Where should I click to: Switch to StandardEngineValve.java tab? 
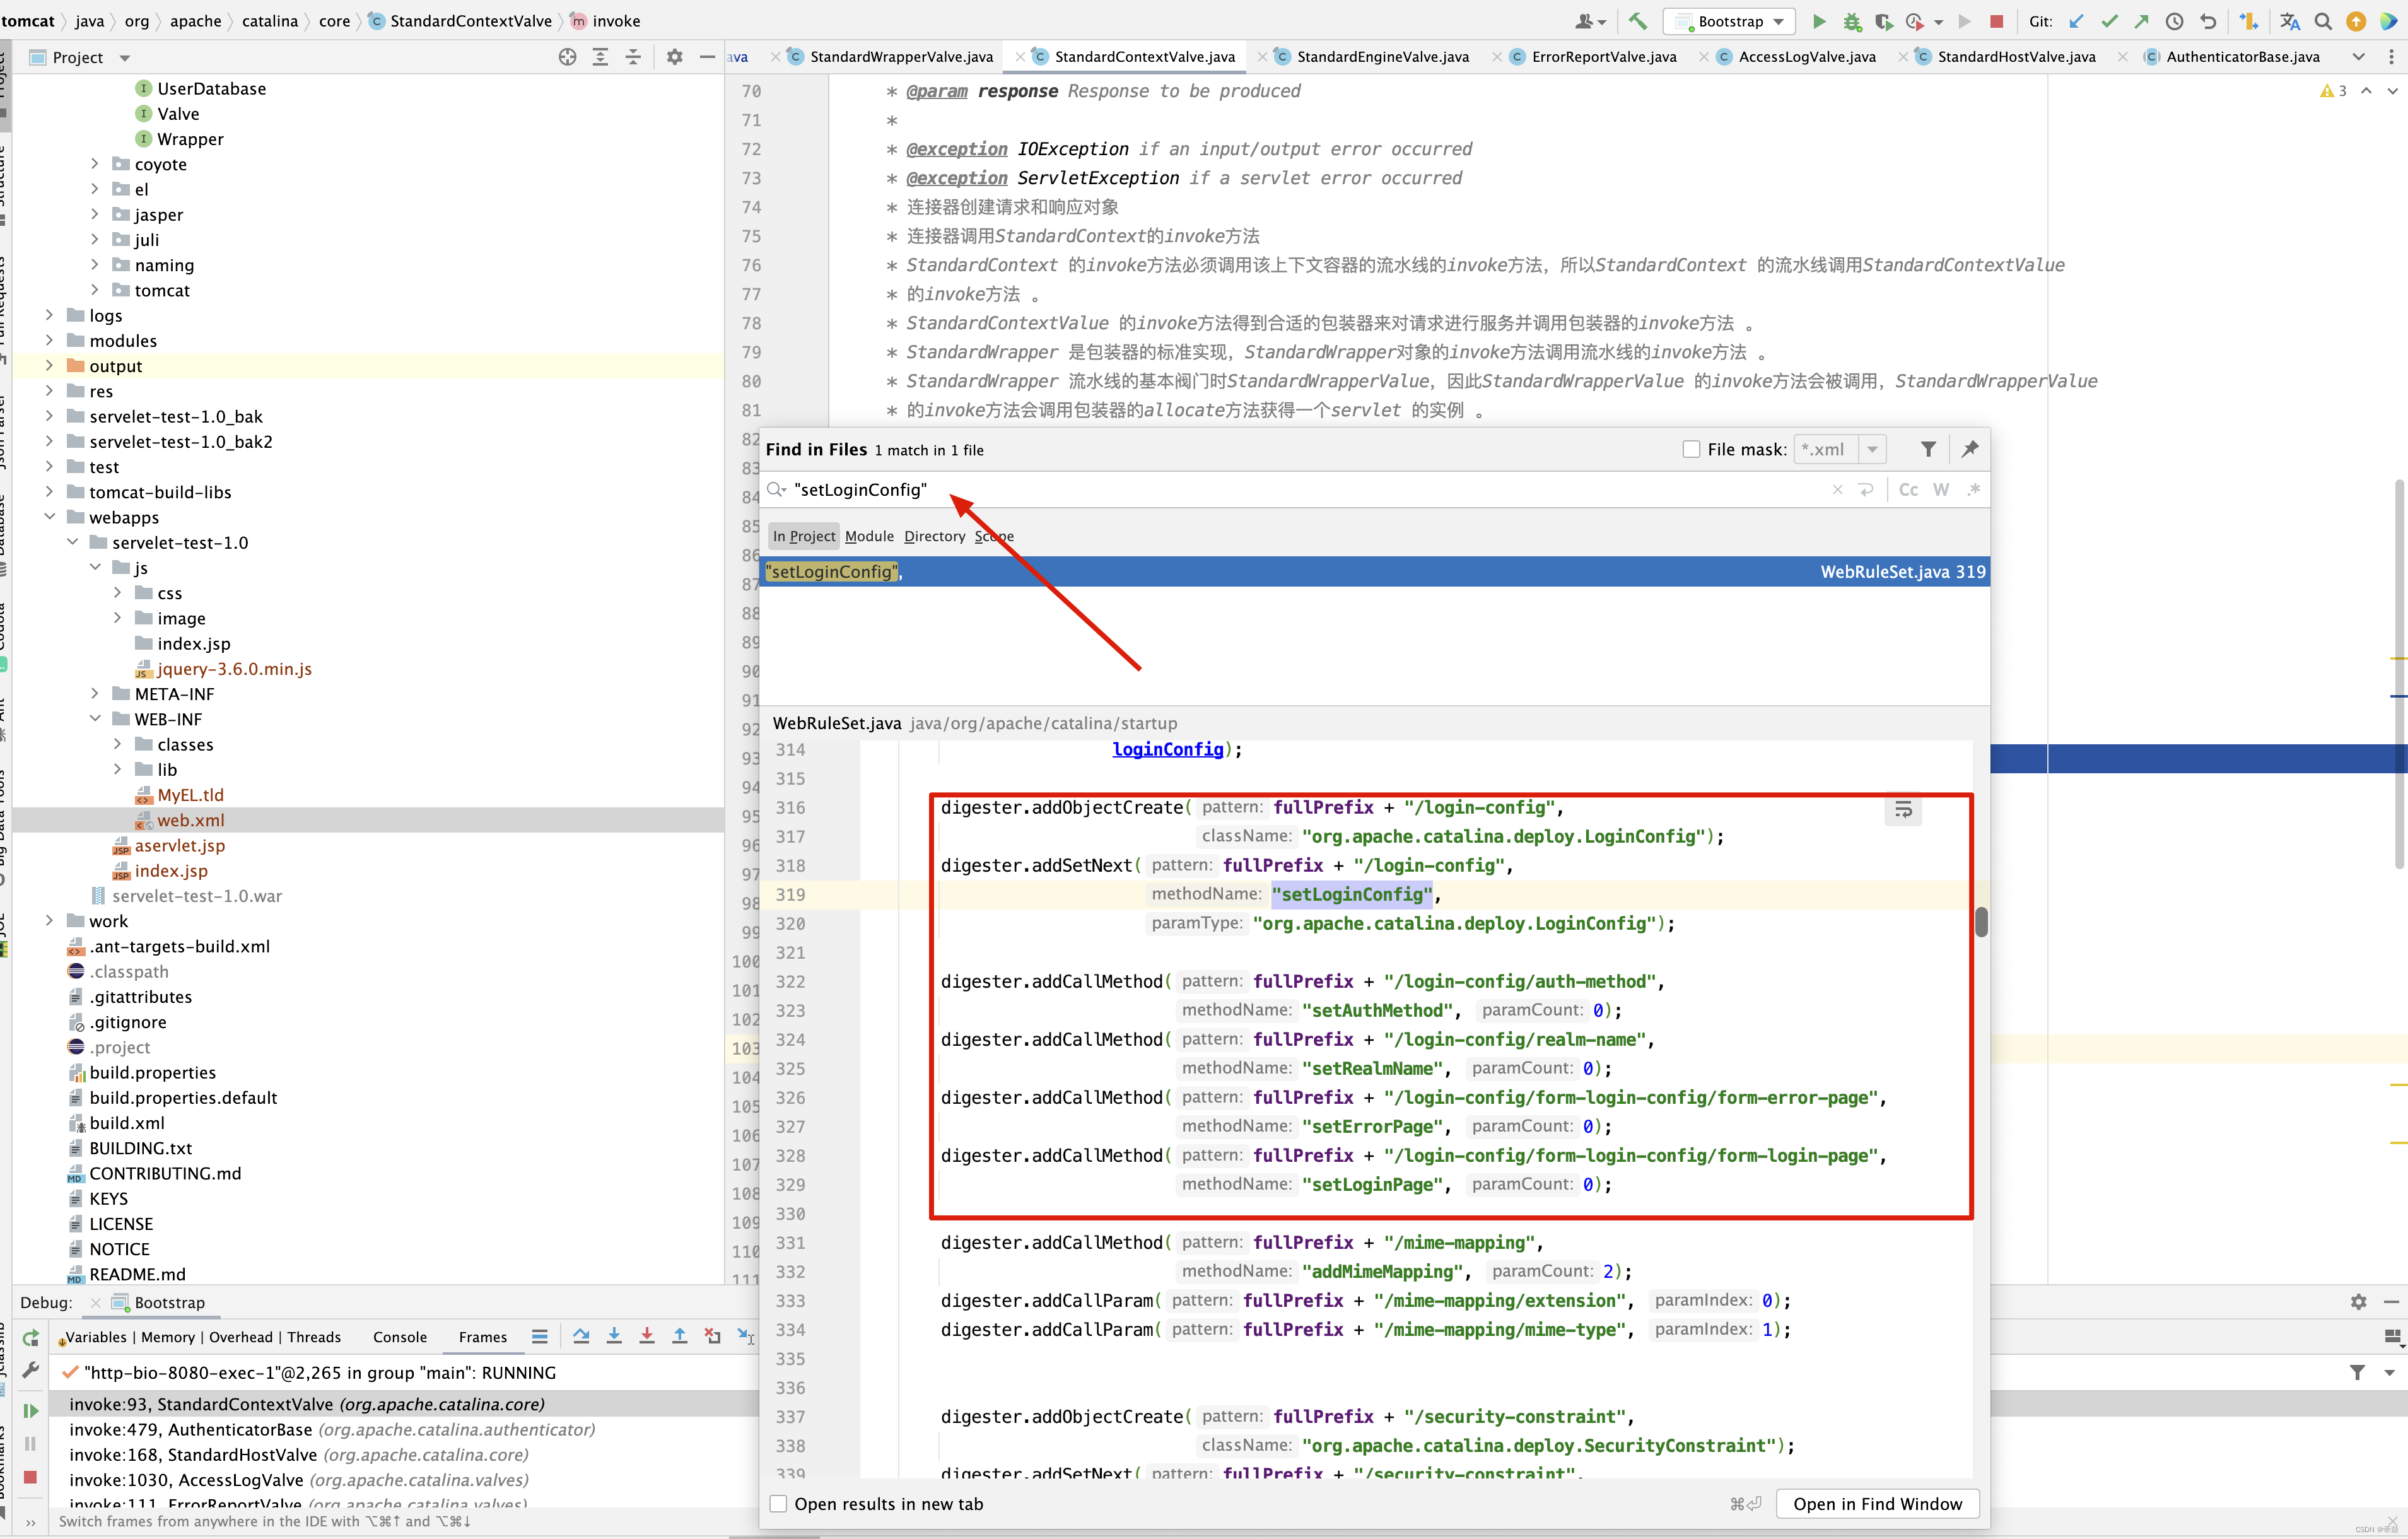1382,57
